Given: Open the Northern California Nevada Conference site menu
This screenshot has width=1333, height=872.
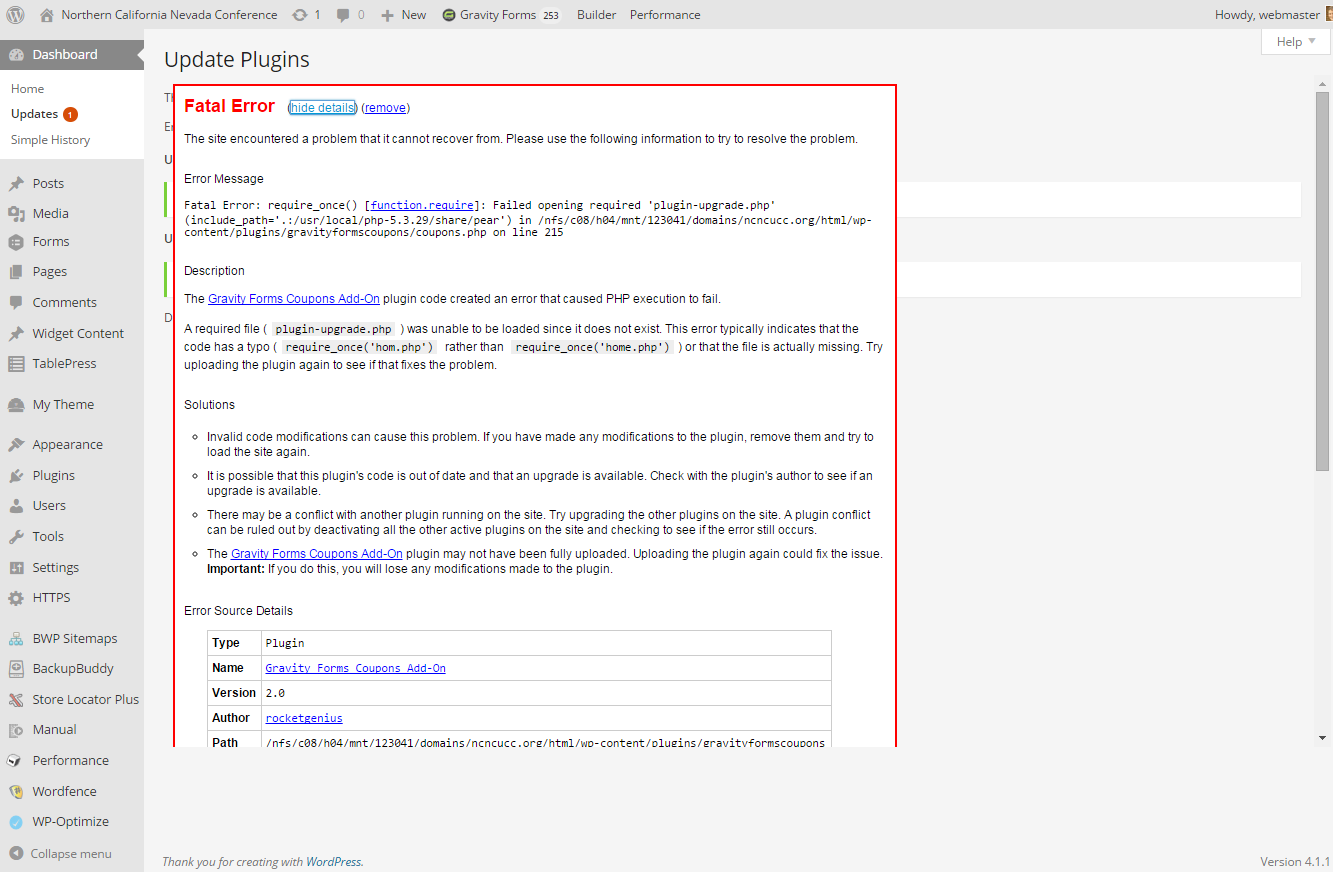Looking at the screenshot, I should pyautogui.click(x=169, y=15).
